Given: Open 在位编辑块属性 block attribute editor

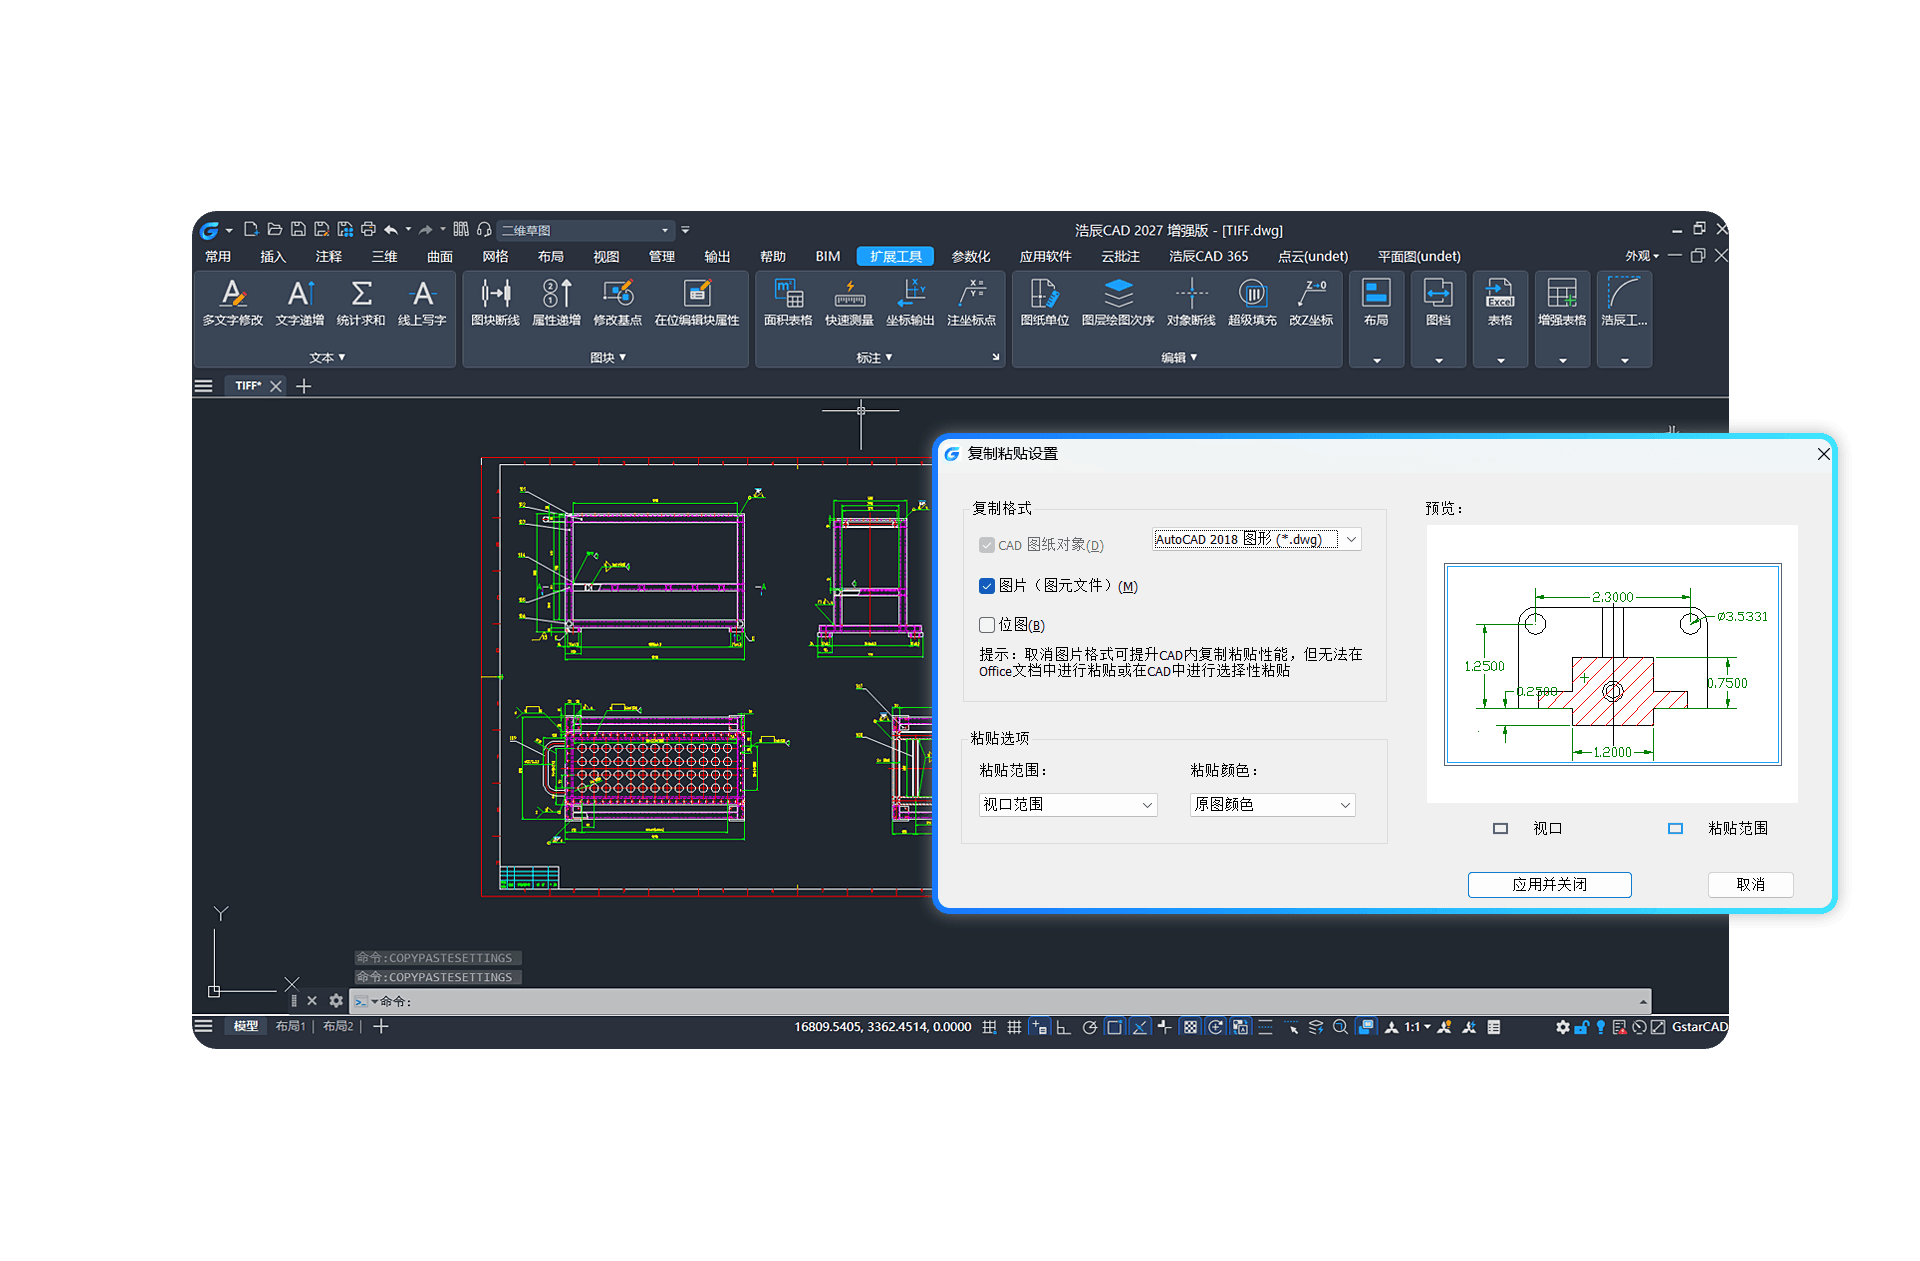Looking at the screenshot, I should tap(697, 302).
